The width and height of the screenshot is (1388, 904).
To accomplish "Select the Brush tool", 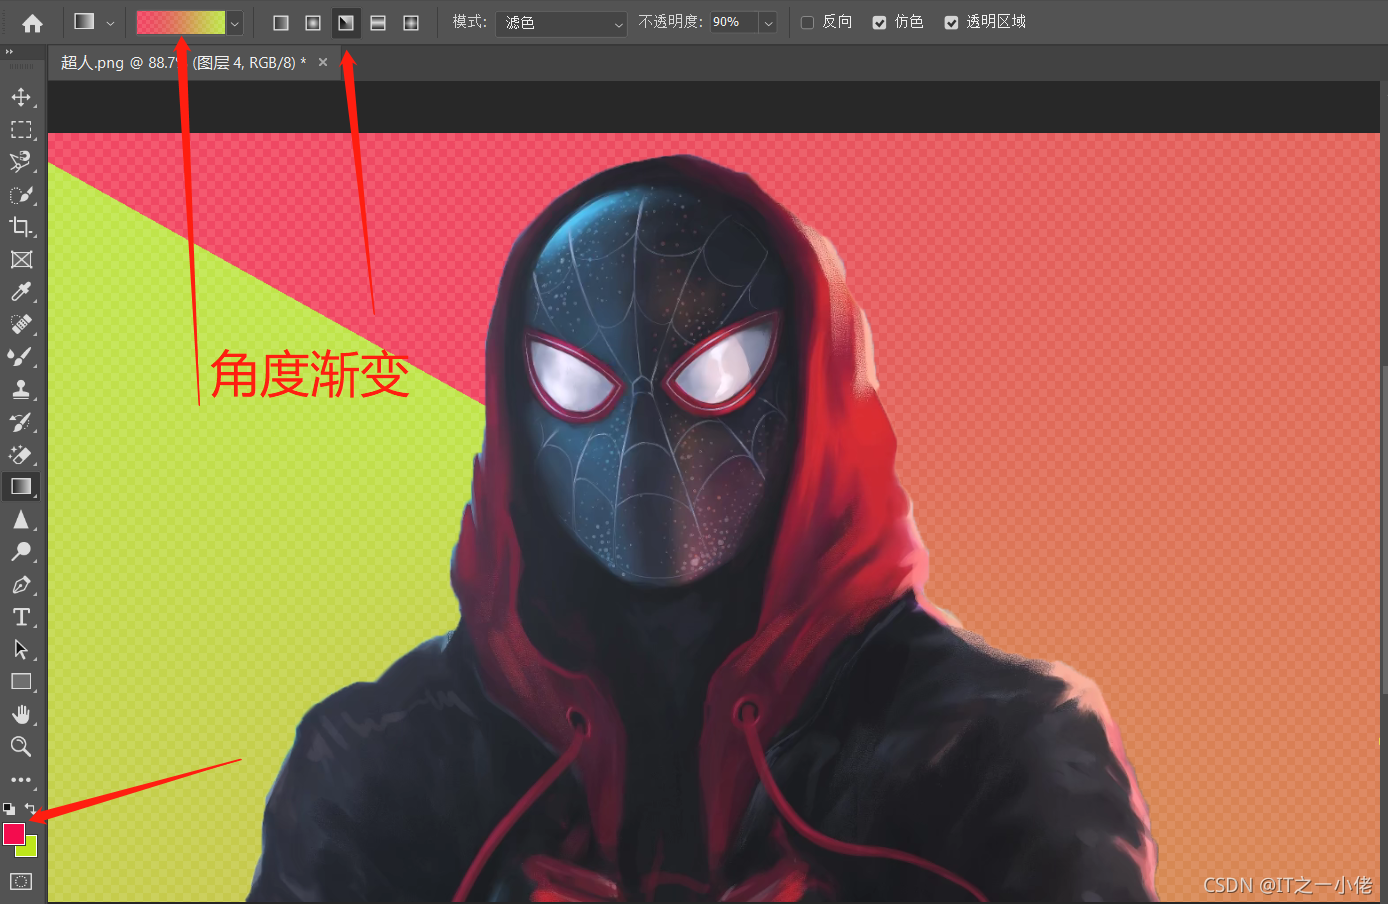I will coord(21,357).
